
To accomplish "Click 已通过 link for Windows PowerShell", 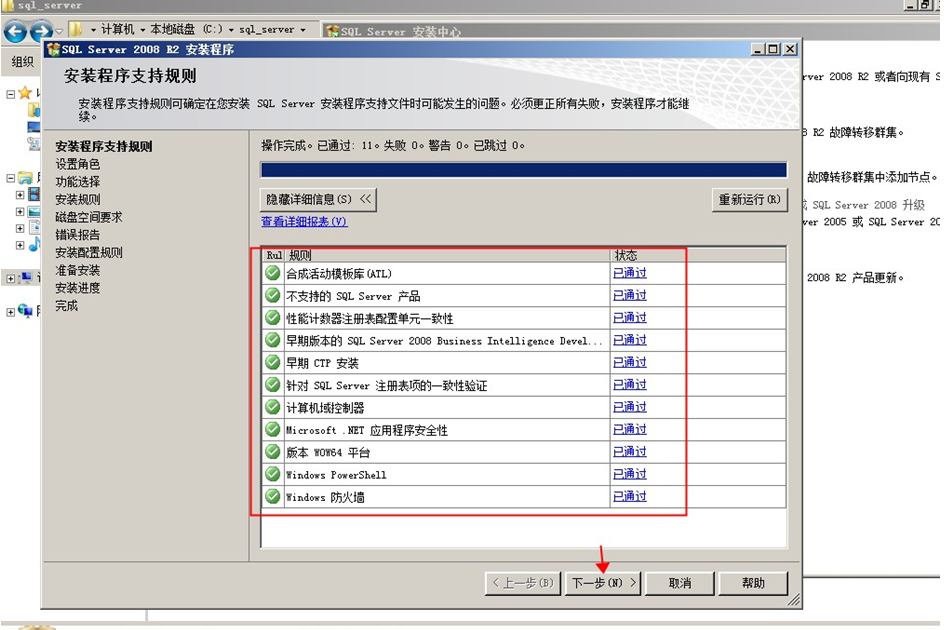I will pos(629,474).
